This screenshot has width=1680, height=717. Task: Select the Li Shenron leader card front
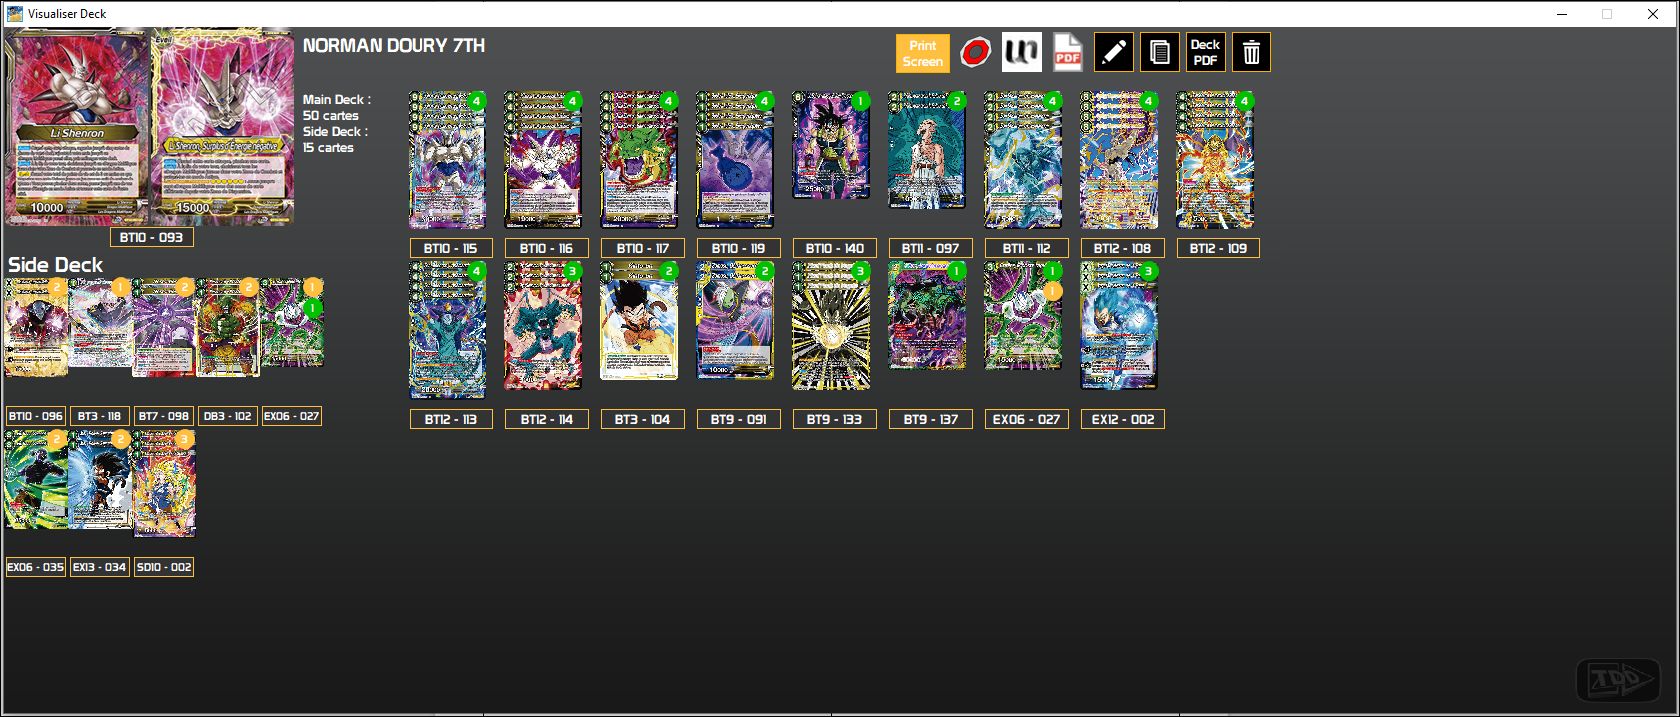[x=77, y=126]
